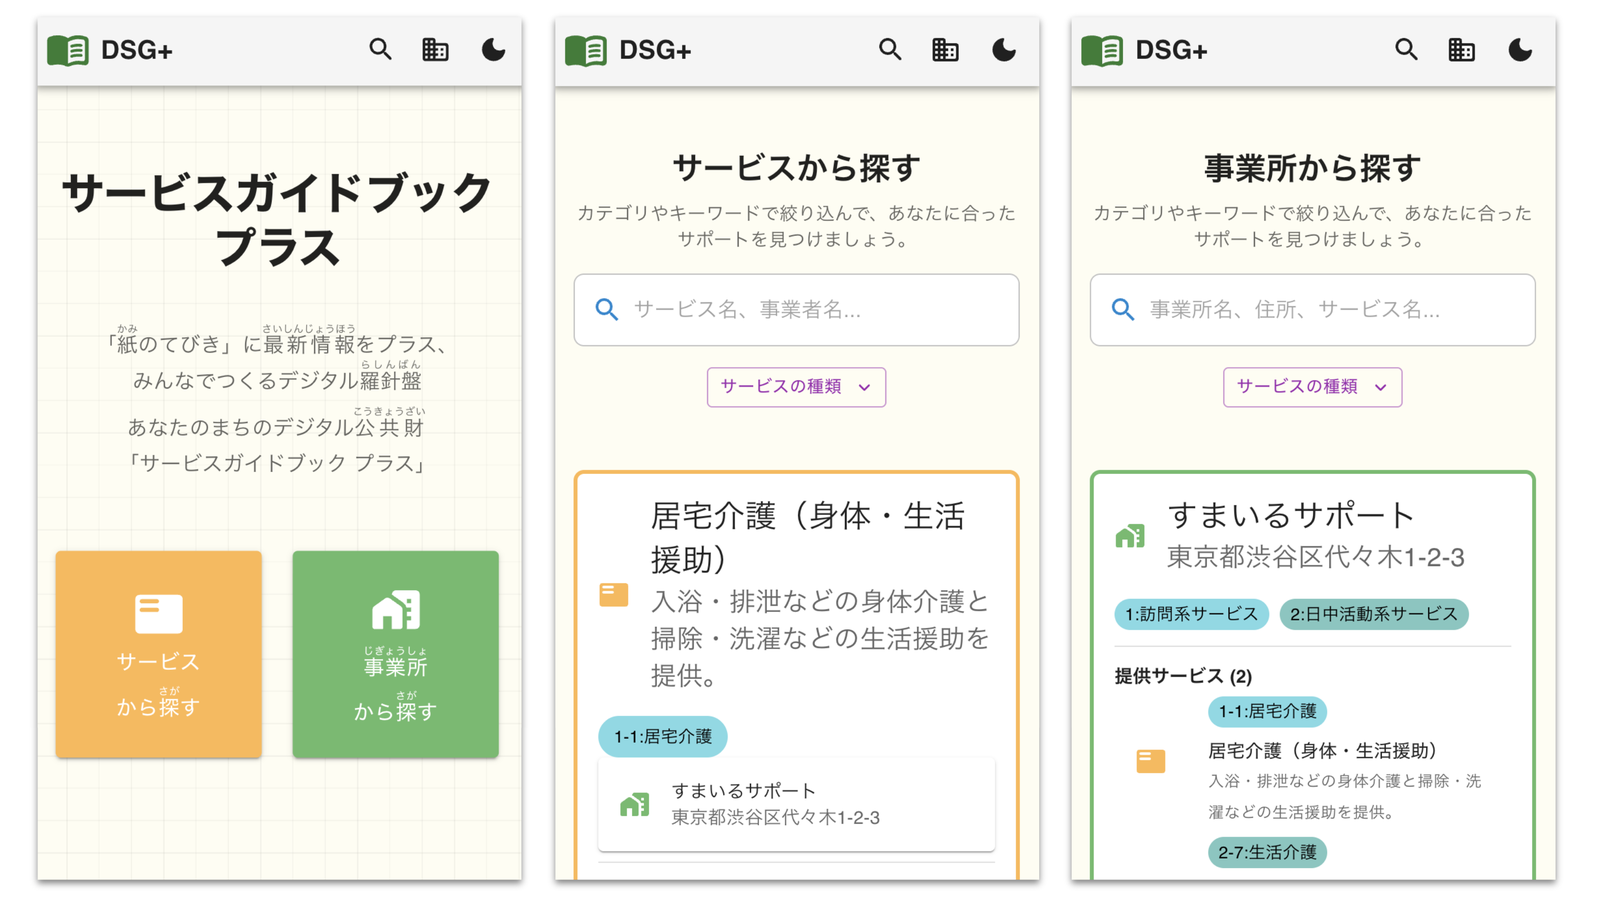Click the magnifier inside the service name search box
The width and height of the screenshot is (1600, 900).
[607, 310]
